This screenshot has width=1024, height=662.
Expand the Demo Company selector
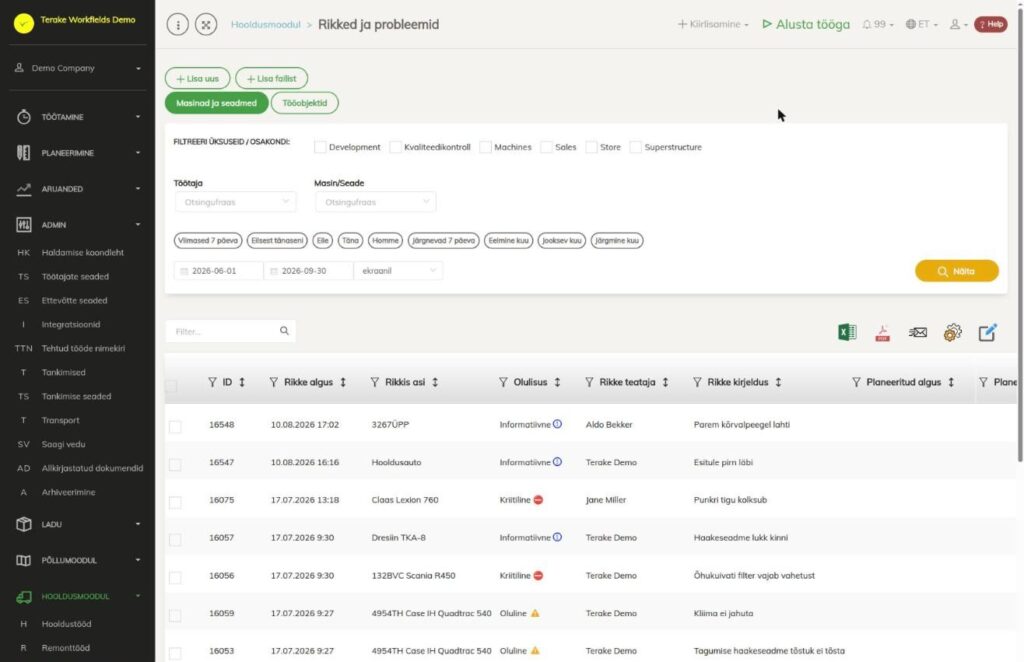[78, 68]
